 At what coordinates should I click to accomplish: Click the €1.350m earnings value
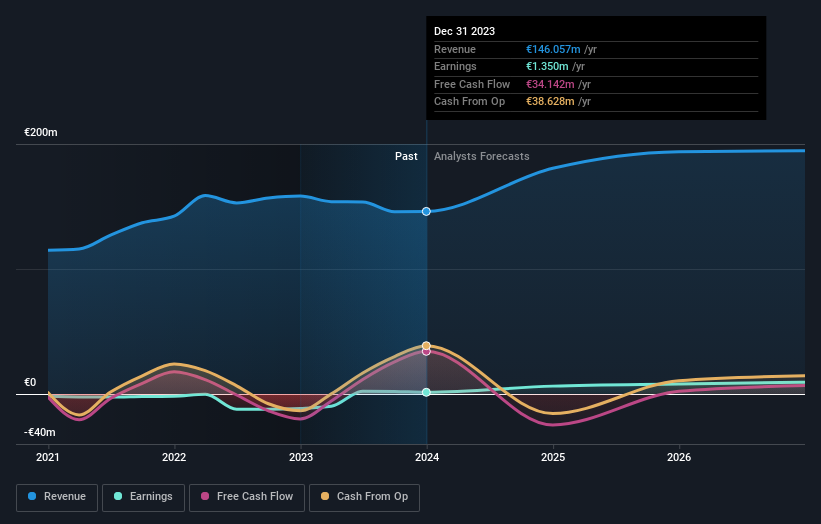(547, 66)
